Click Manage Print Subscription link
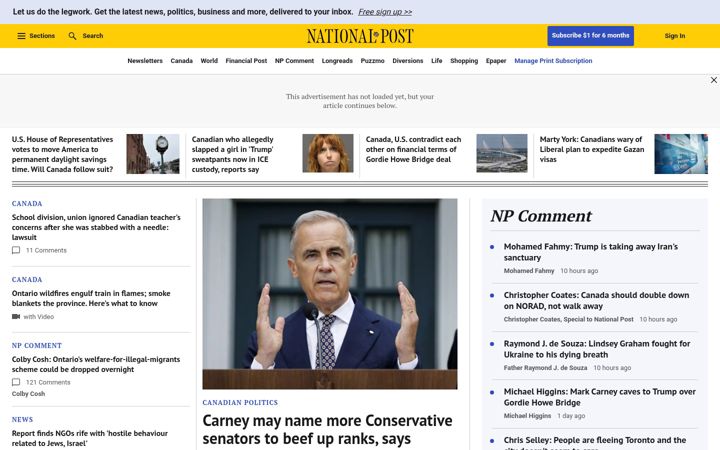This screenshot has height=450, width=720. [x=553, y=61]
